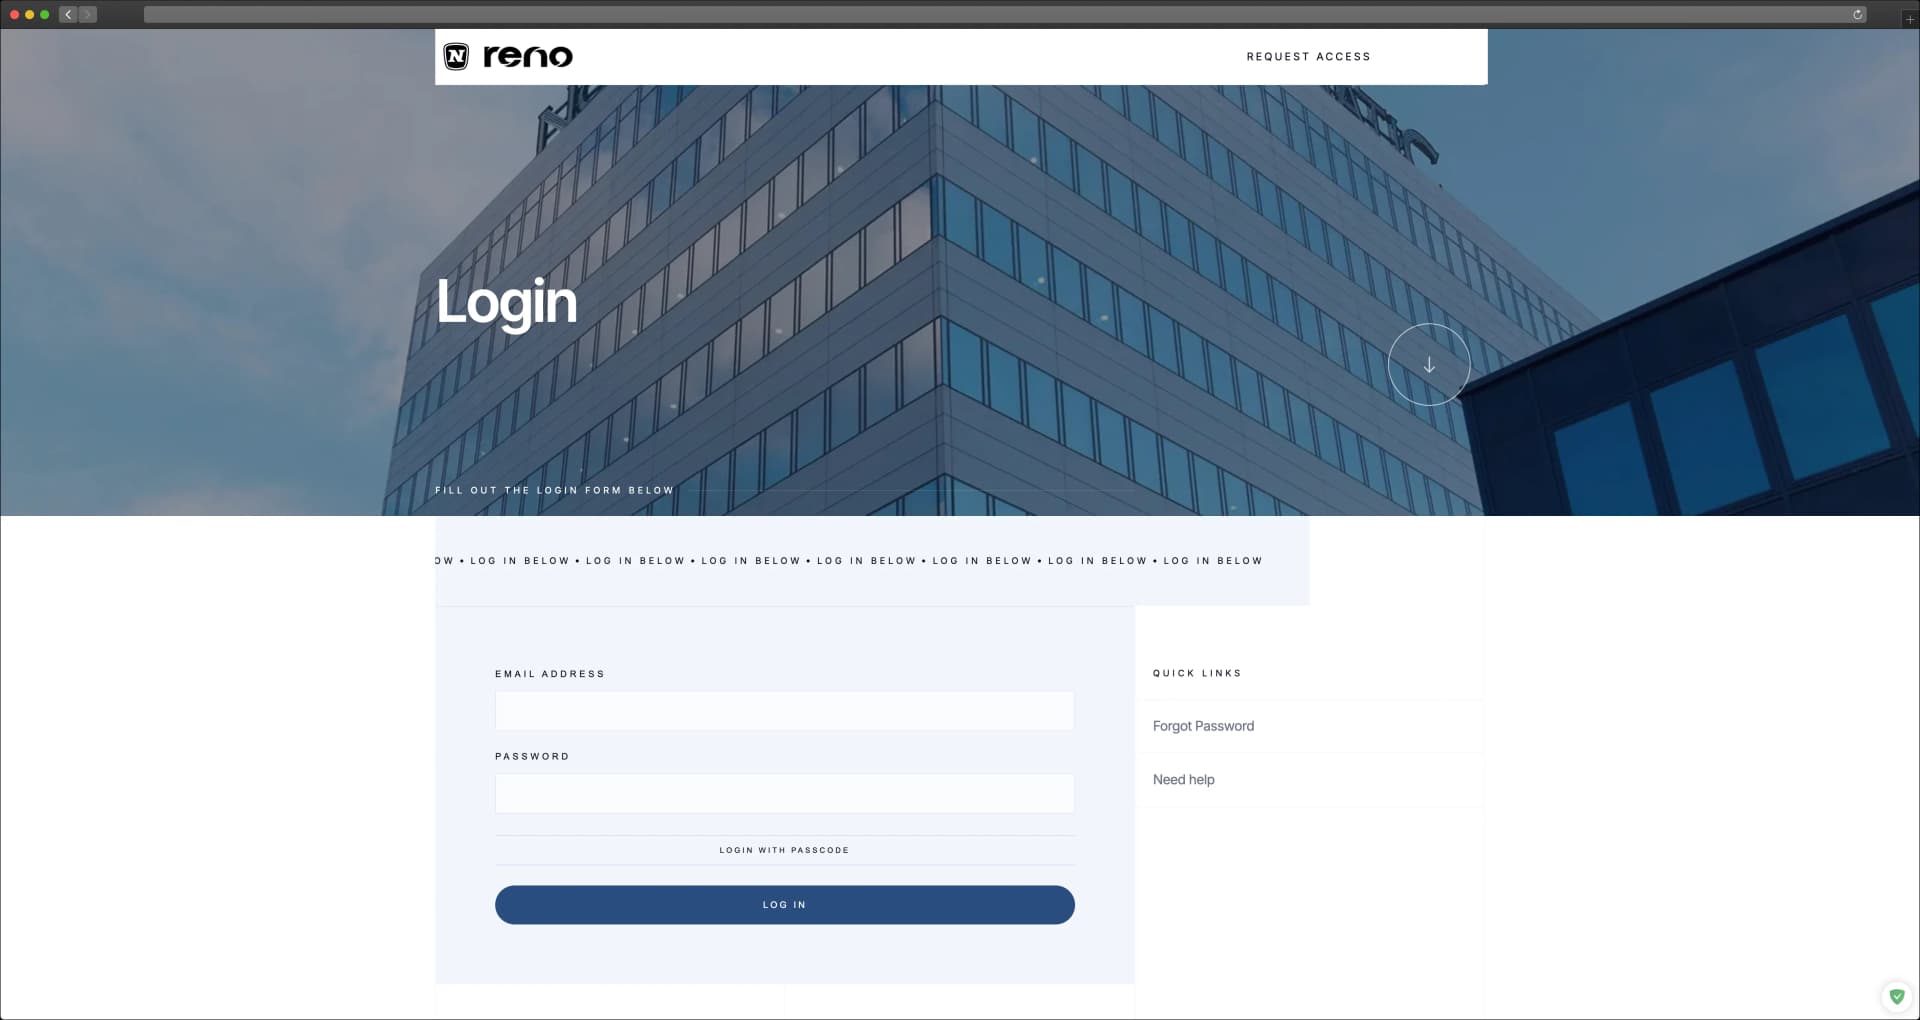Choose Login with Passcode option
Viewport: 1920px width, 1020px height.
(784, 850)
